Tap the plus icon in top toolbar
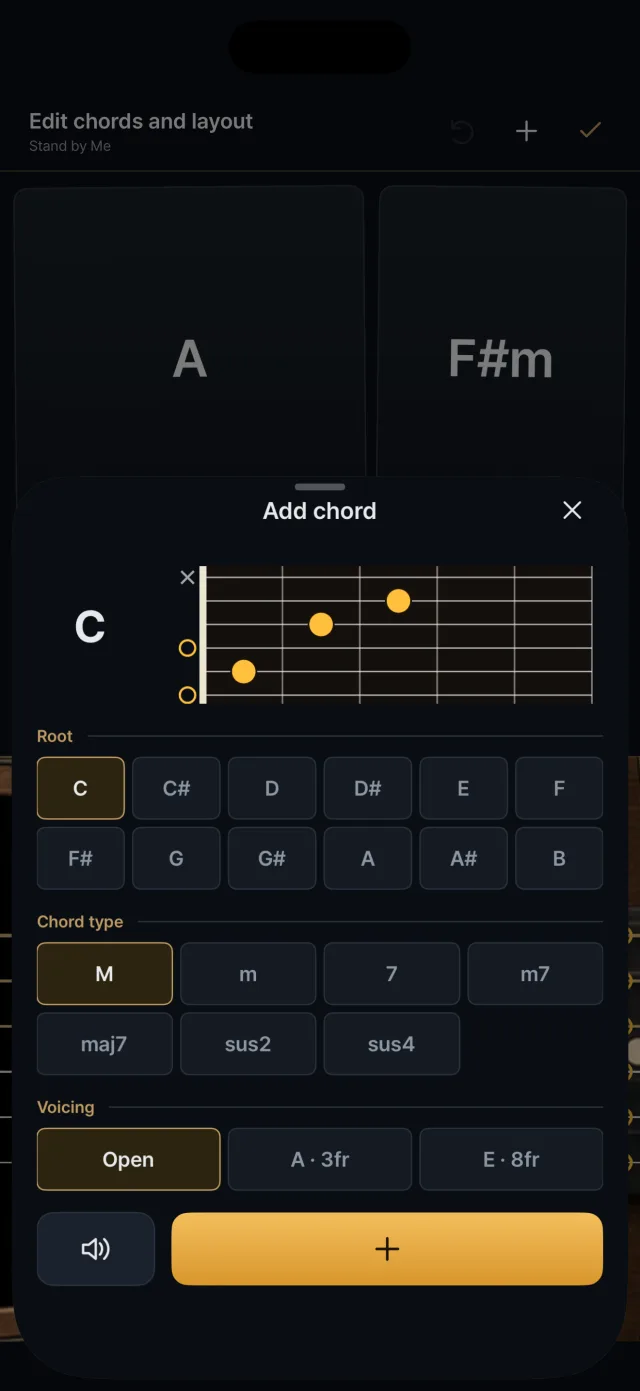The image size is (640, 1391). coord(526,131)
